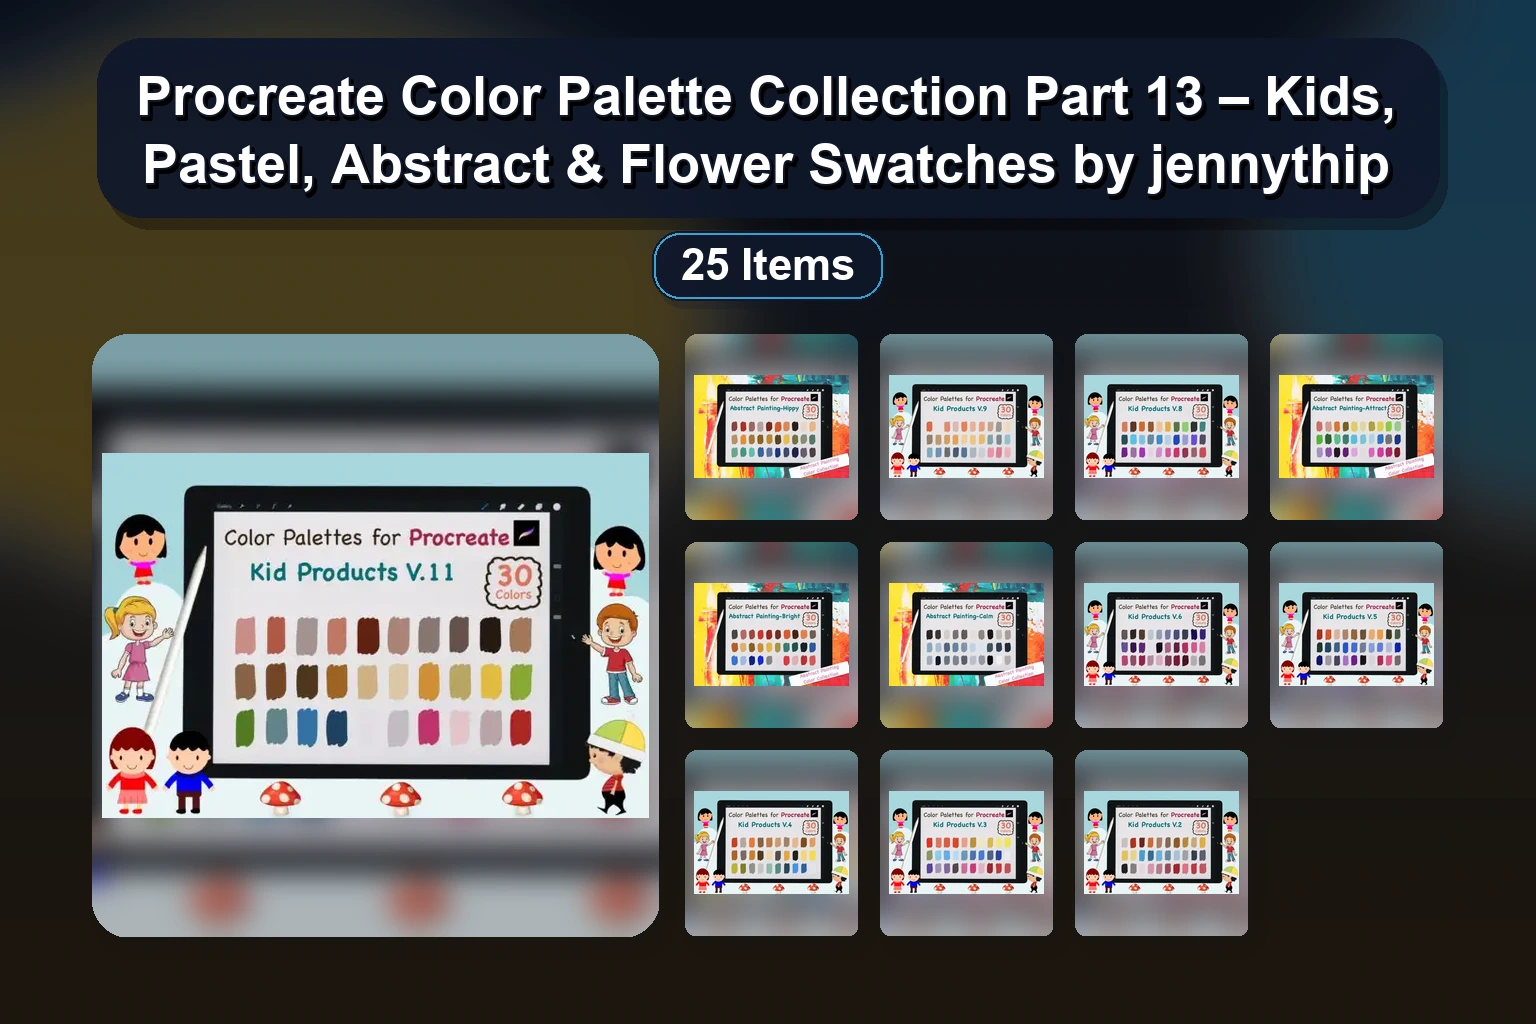This screenshot has width=1536, height=1024.
Task: Click the 'Kid Products V.11' text
Action: tap(351, 572)
